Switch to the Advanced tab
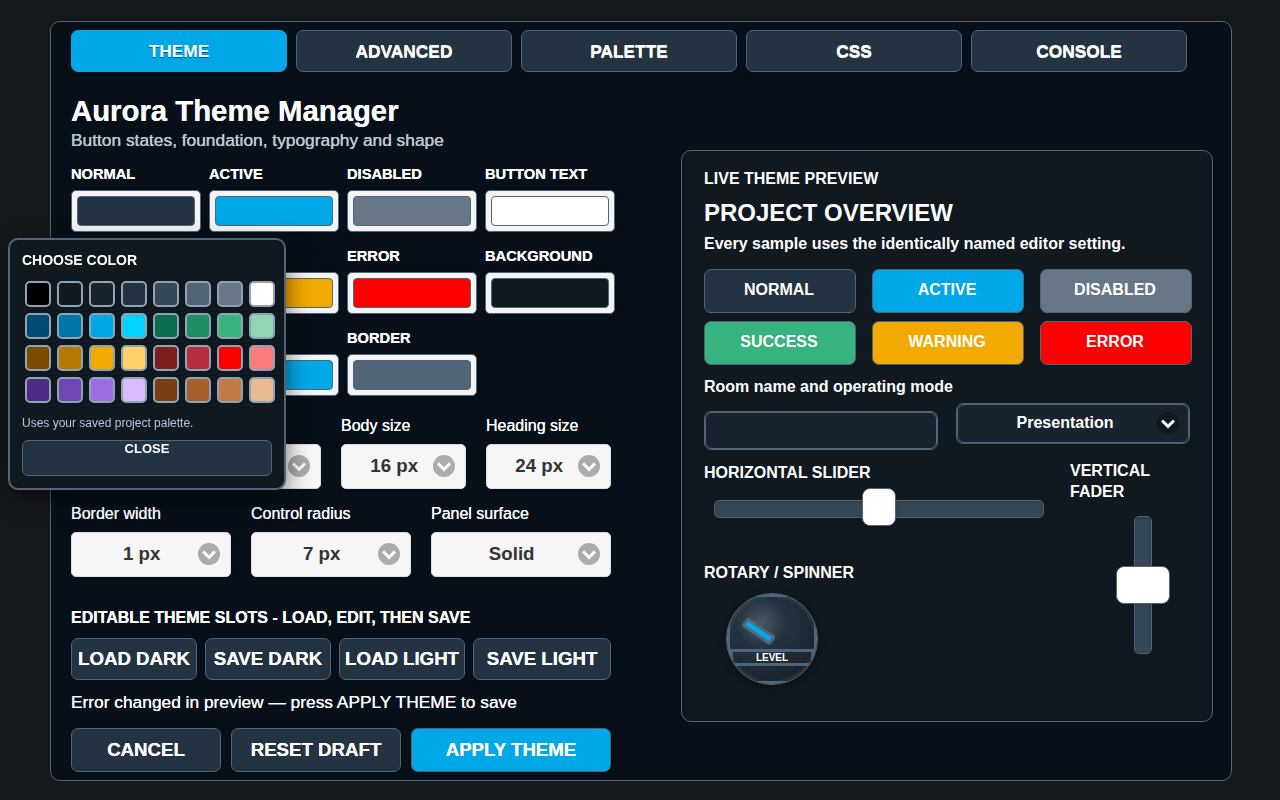Screen dimensions: 1280x800 click(x=404, y=51)
